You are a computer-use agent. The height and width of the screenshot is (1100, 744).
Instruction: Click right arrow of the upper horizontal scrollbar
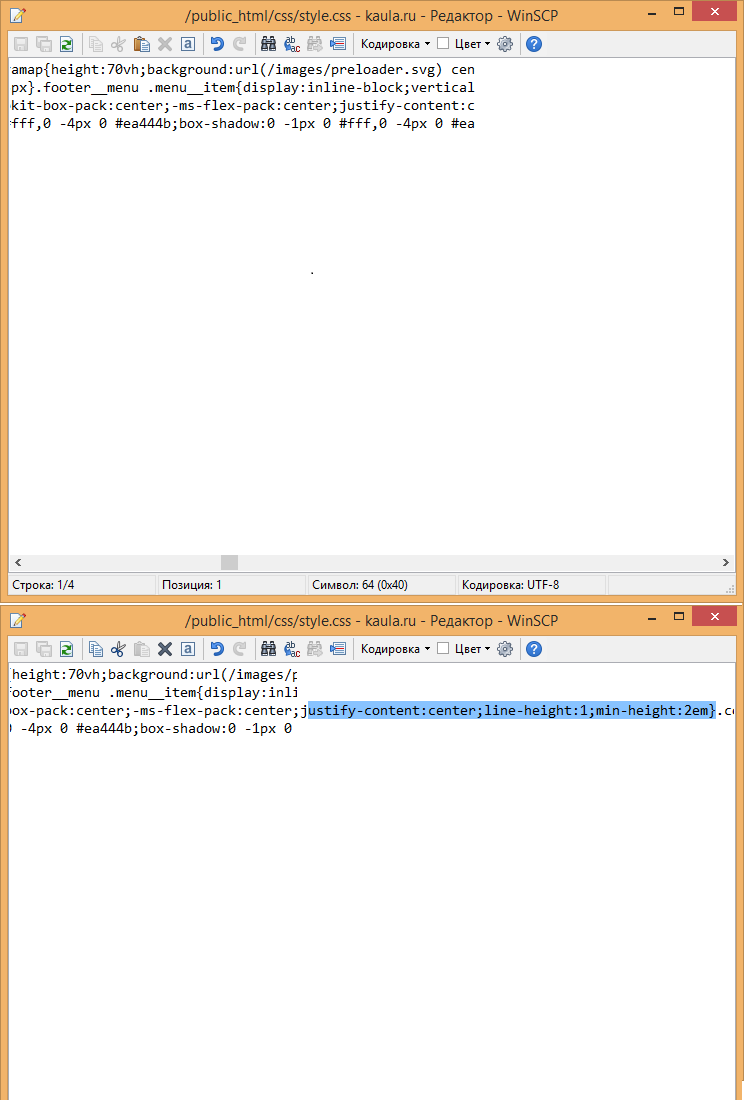pyautogui.click(x=727, y=563)
